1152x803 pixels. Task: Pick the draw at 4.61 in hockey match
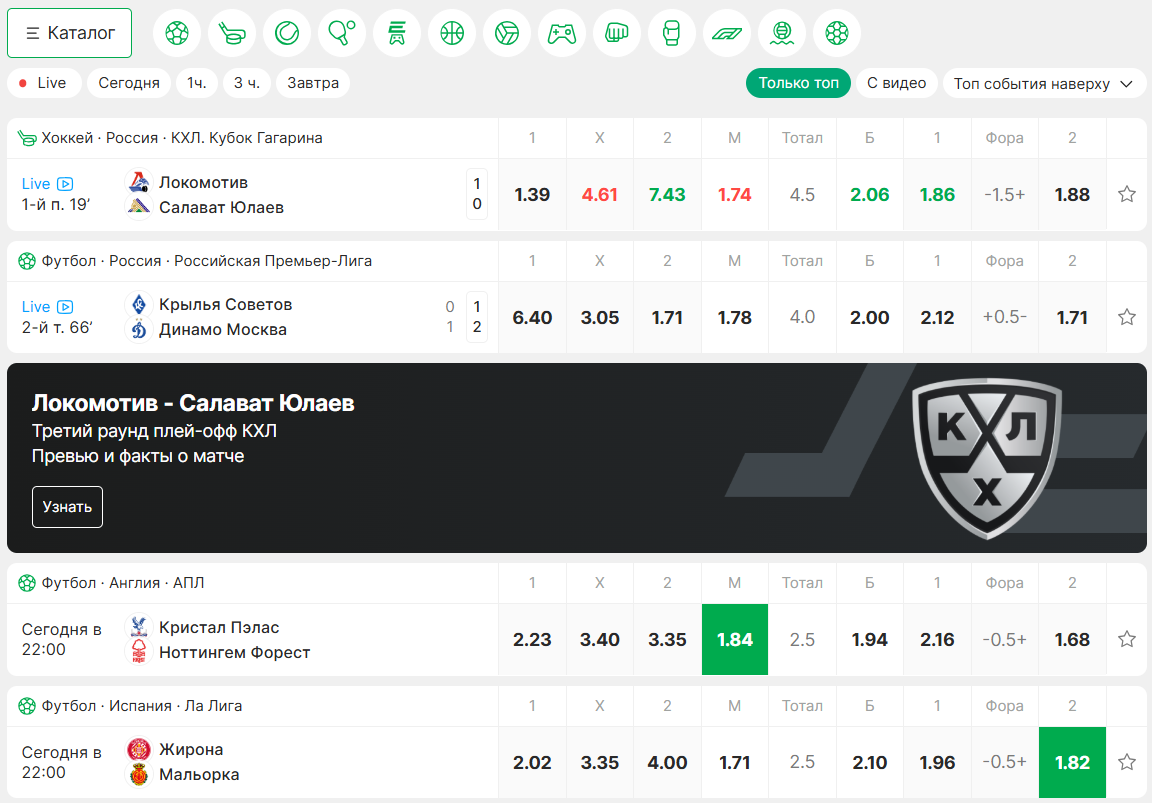[600, 195]
